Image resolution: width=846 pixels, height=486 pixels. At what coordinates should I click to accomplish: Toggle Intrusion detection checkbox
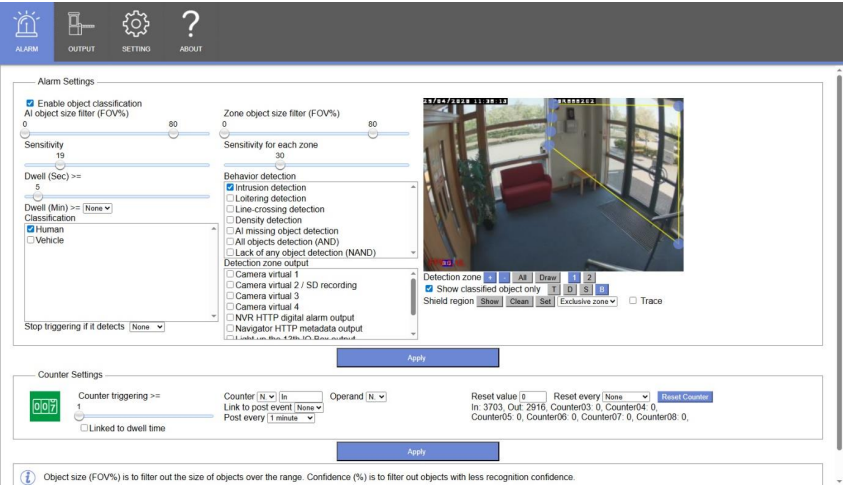pos(230,187)
